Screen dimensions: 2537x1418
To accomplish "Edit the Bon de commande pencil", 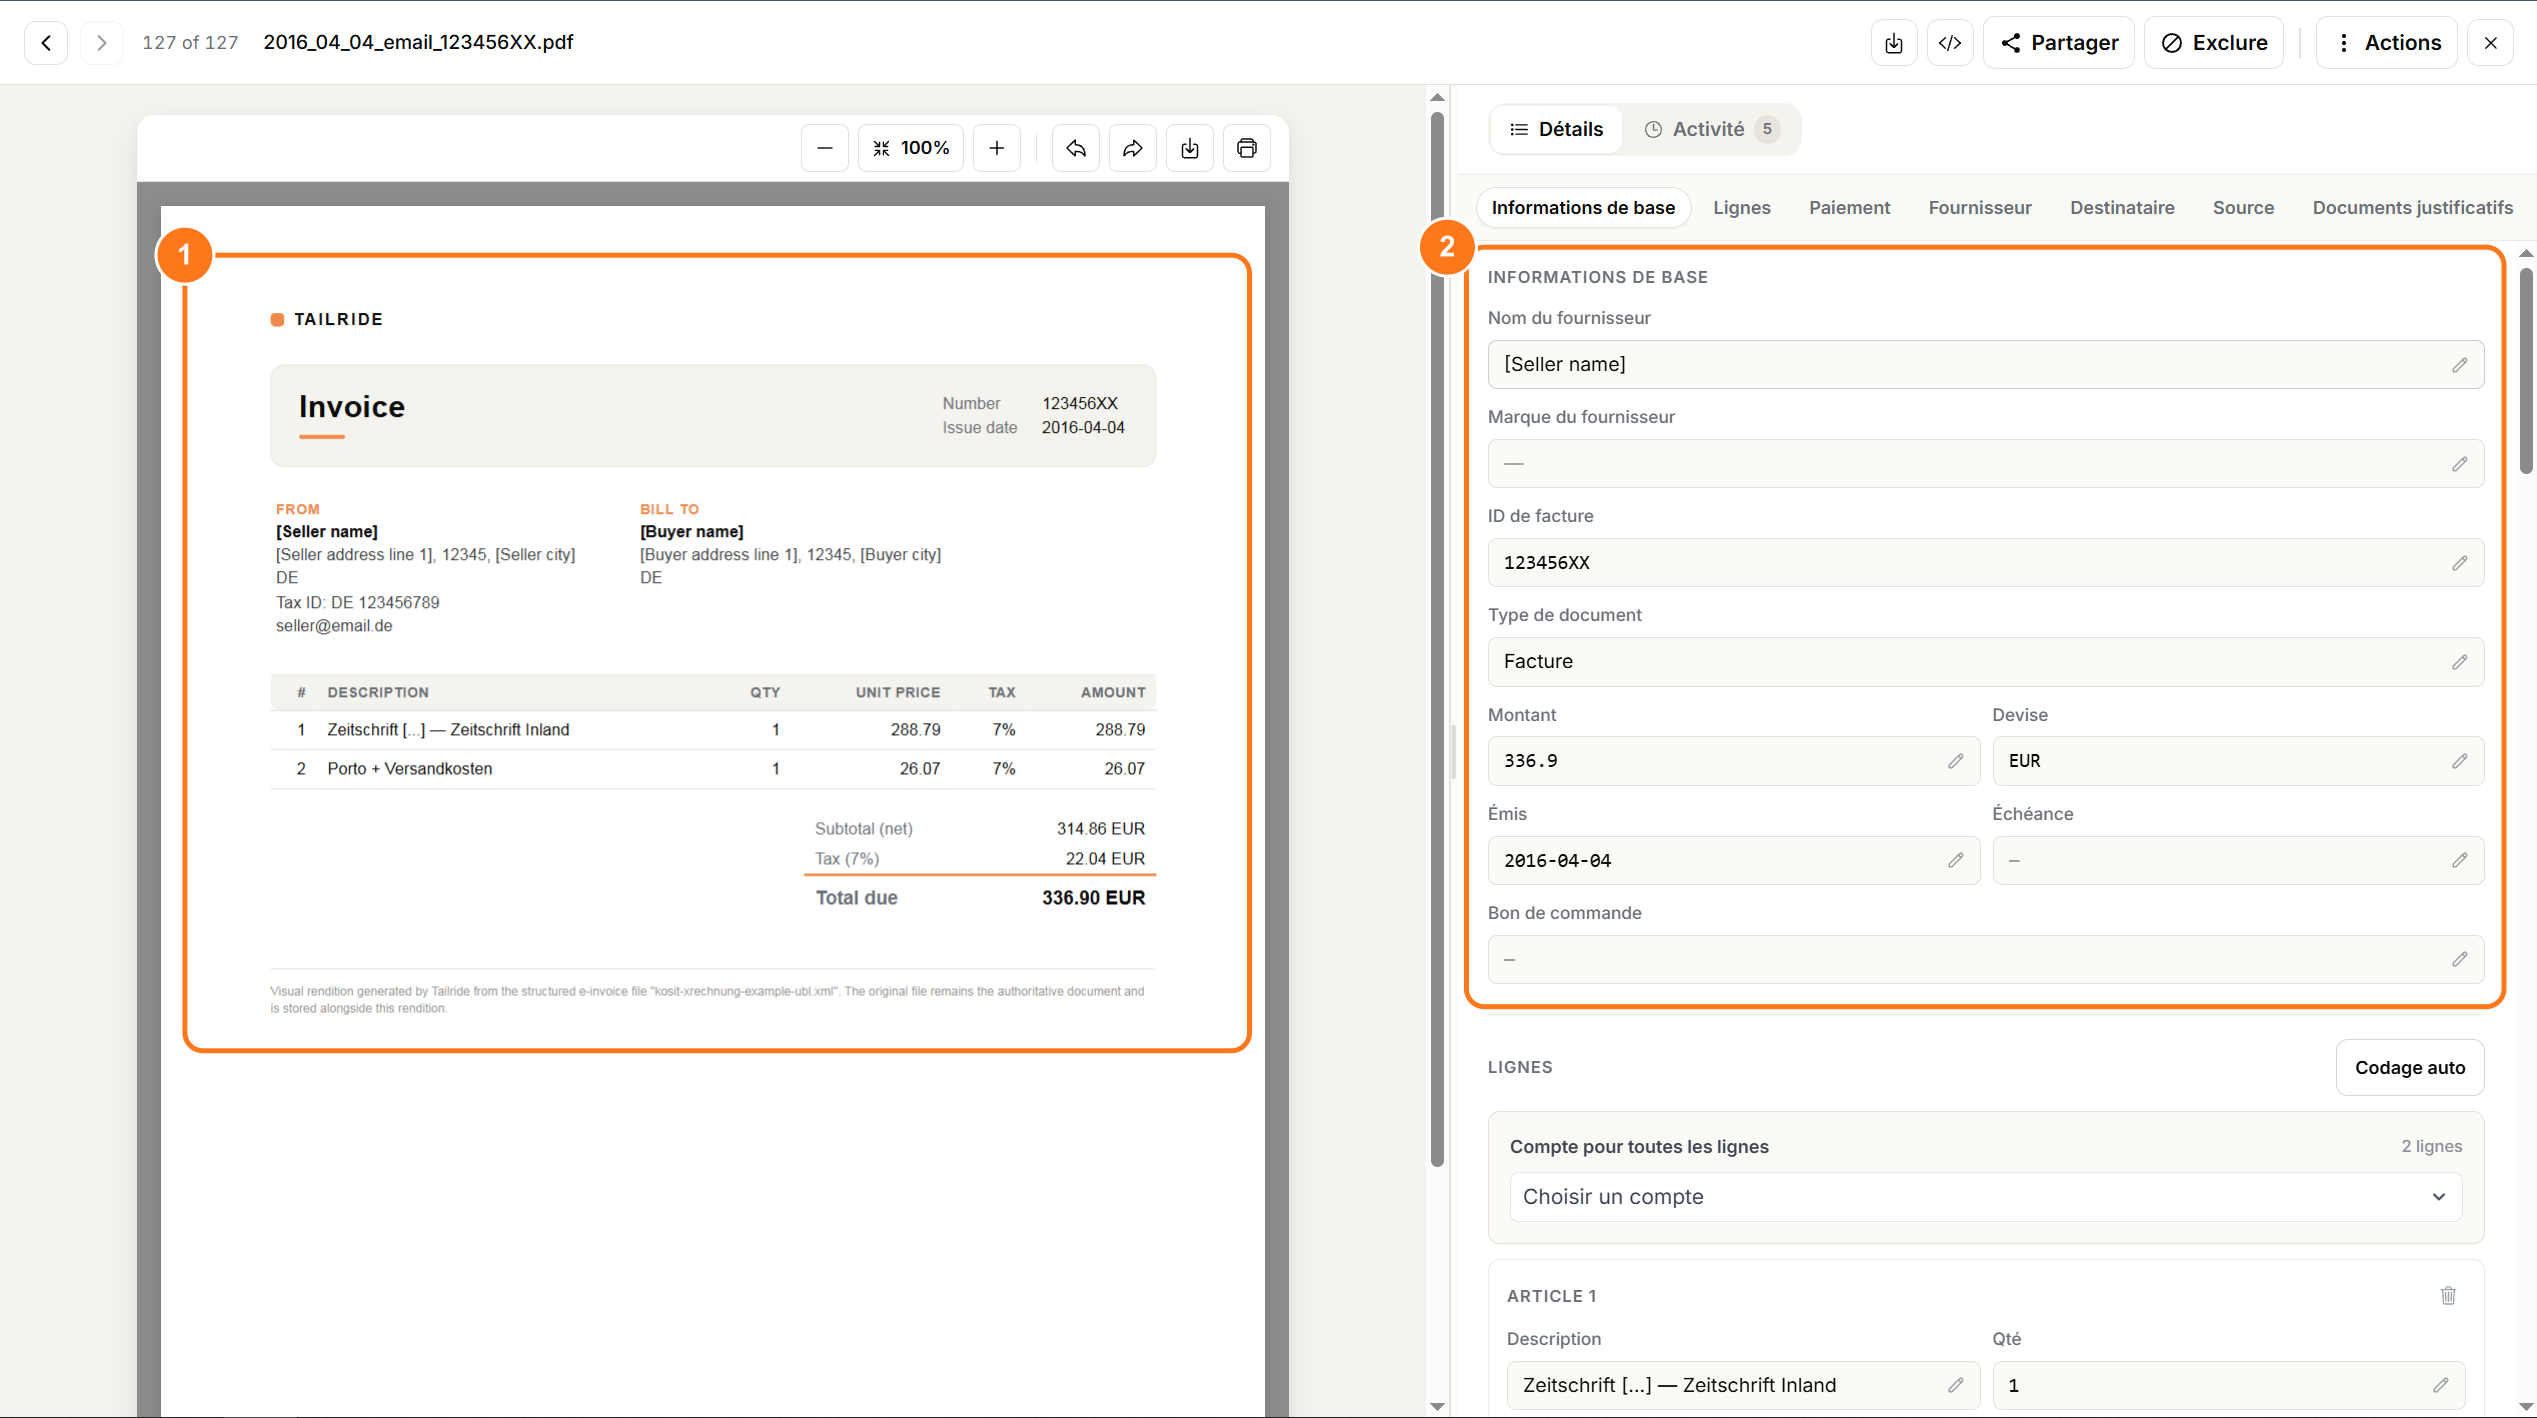I will point(2460,959).
